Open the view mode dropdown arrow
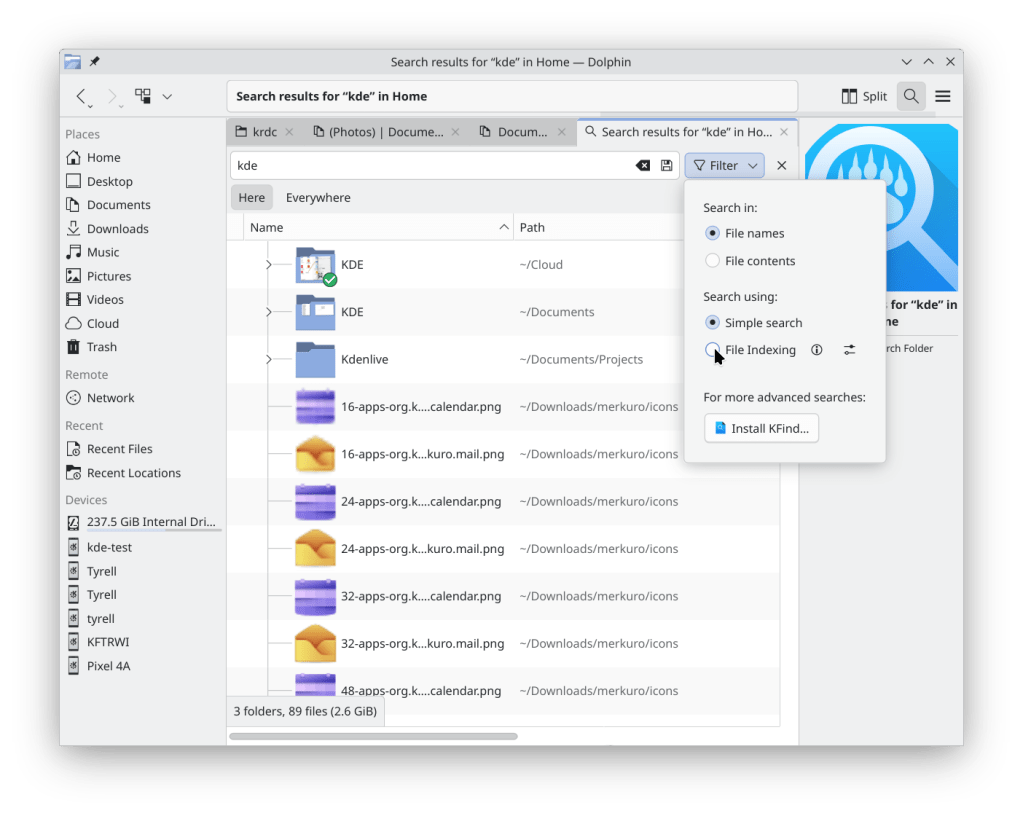Image resolution: width=1023 pixels, height=816 pixels. [x=167, y=96]
